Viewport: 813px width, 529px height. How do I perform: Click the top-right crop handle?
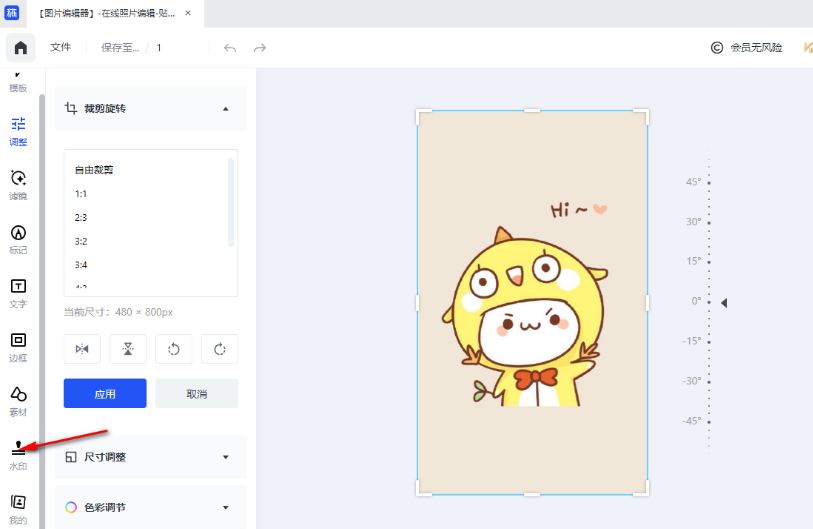[642, 116]
